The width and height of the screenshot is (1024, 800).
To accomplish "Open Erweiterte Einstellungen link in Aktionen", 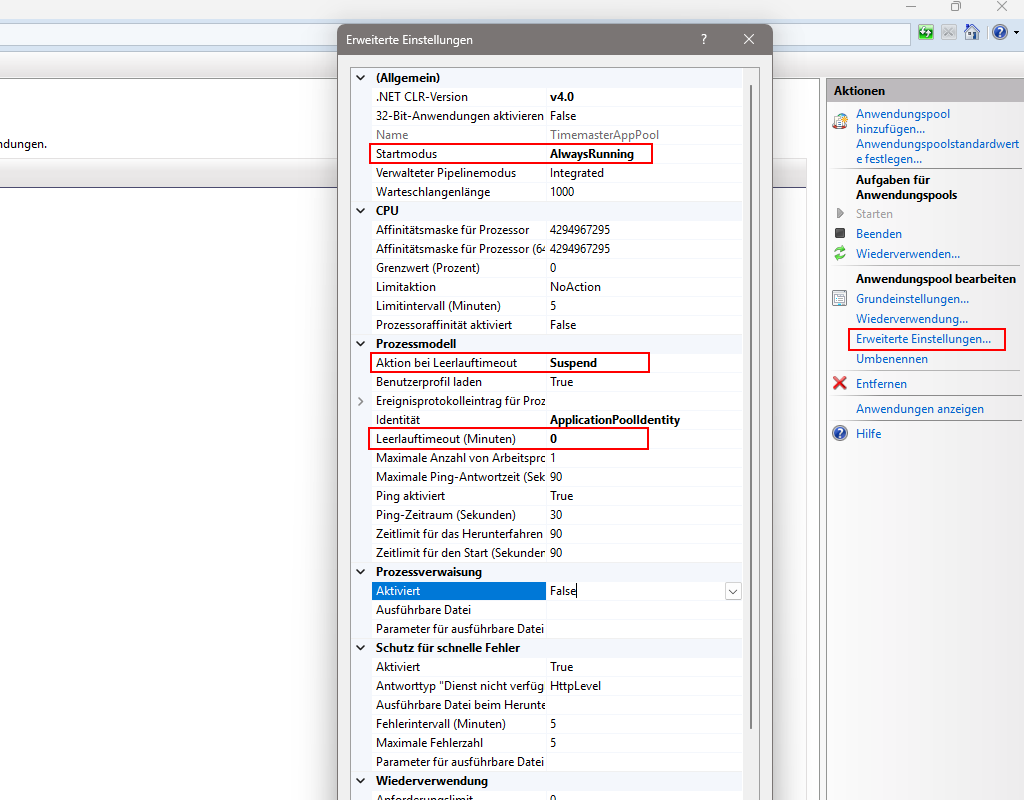I will (923, 339).
